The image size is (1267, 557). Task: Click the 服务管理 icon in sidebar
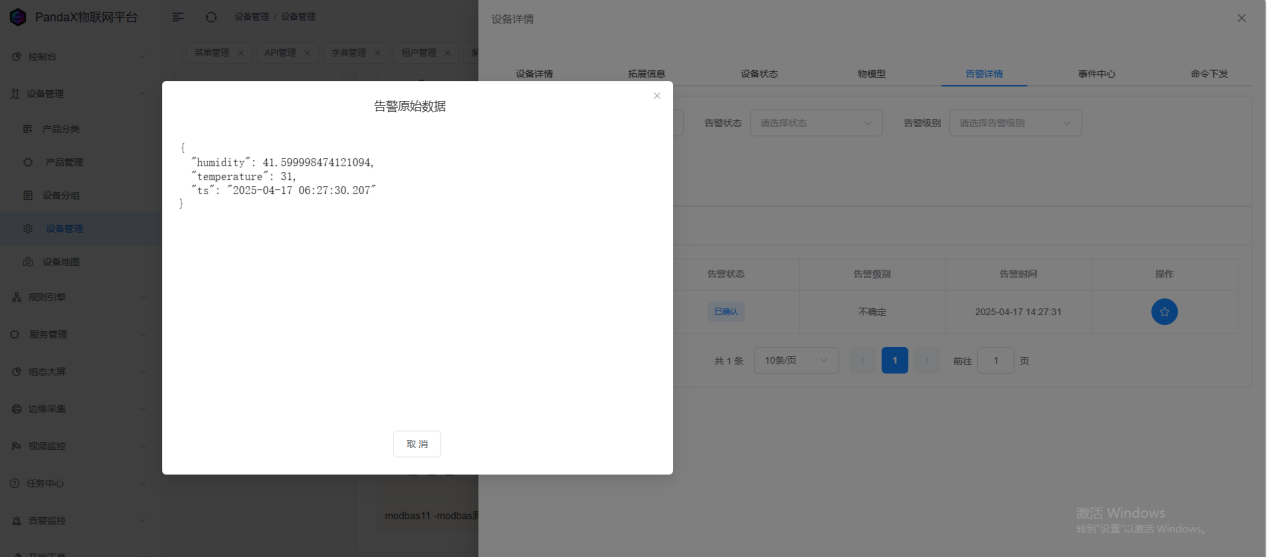pyautogui.click(x=16, y=334)
